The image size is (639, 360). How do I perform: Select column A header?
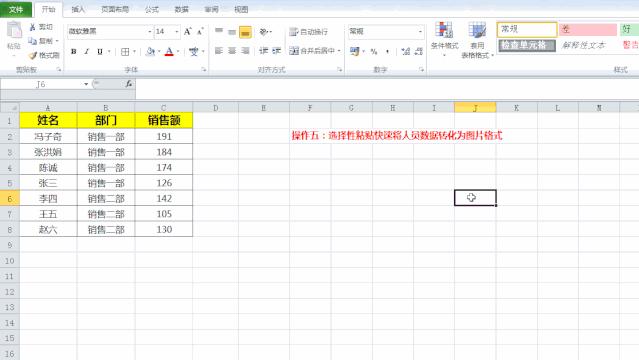pos(48,108)
